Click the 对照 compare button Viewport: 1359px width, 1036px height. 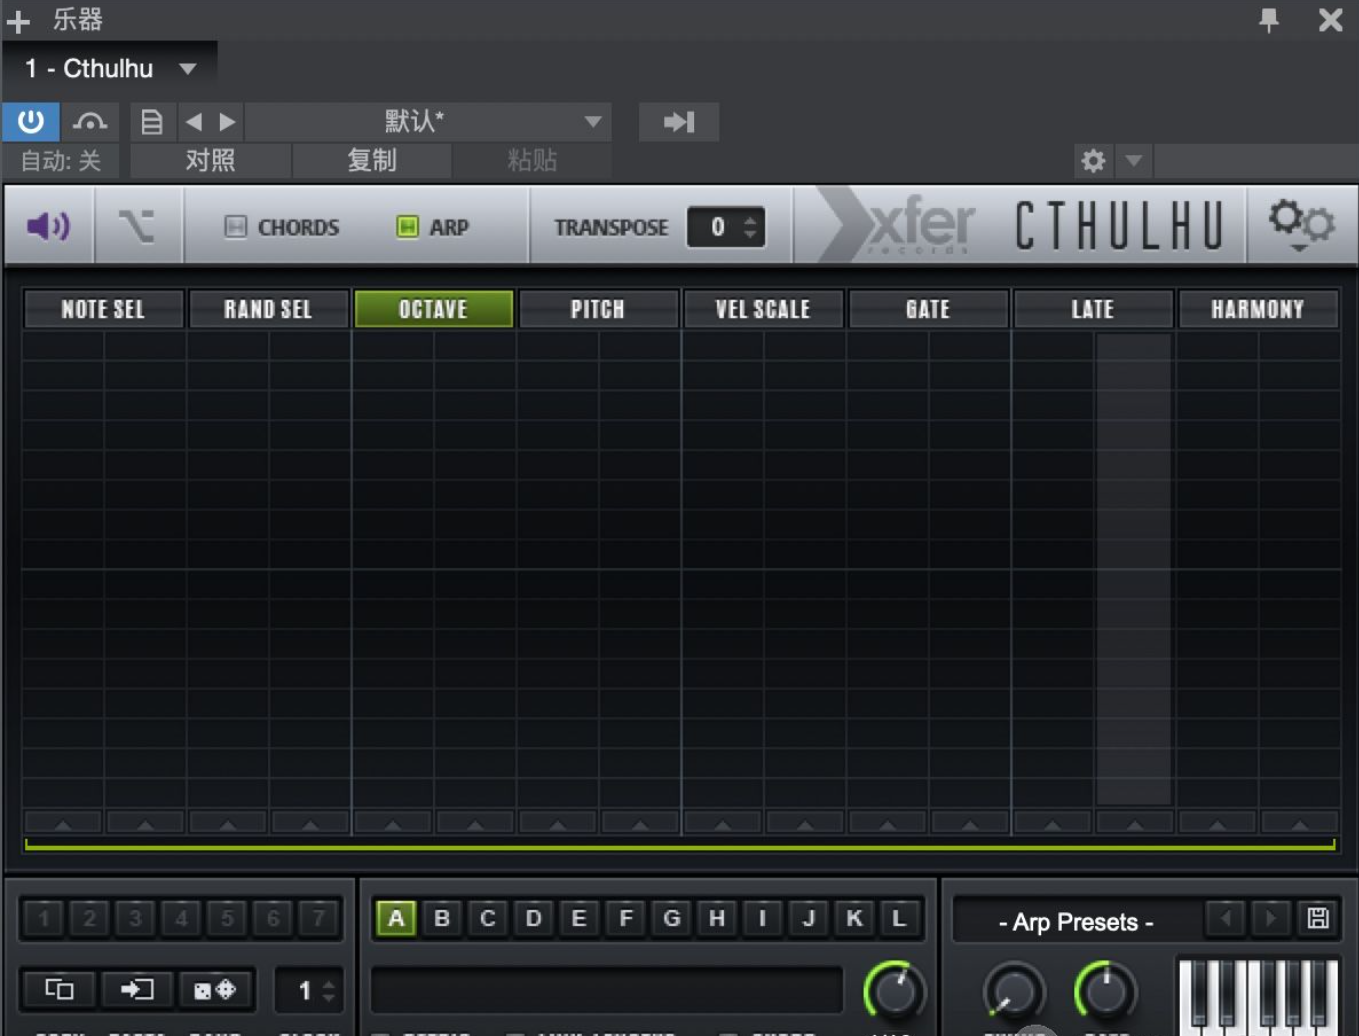(x=210, y=160)
